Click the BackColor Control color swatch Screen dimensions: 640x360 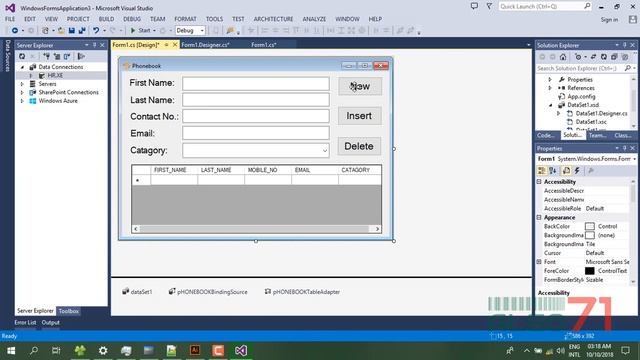point(589,226)
